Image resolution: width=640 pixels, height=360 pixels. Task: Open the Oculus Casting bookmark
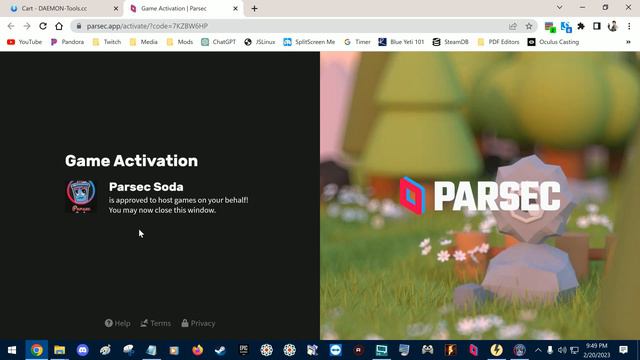pyautogui.click(x=553, y=42)
